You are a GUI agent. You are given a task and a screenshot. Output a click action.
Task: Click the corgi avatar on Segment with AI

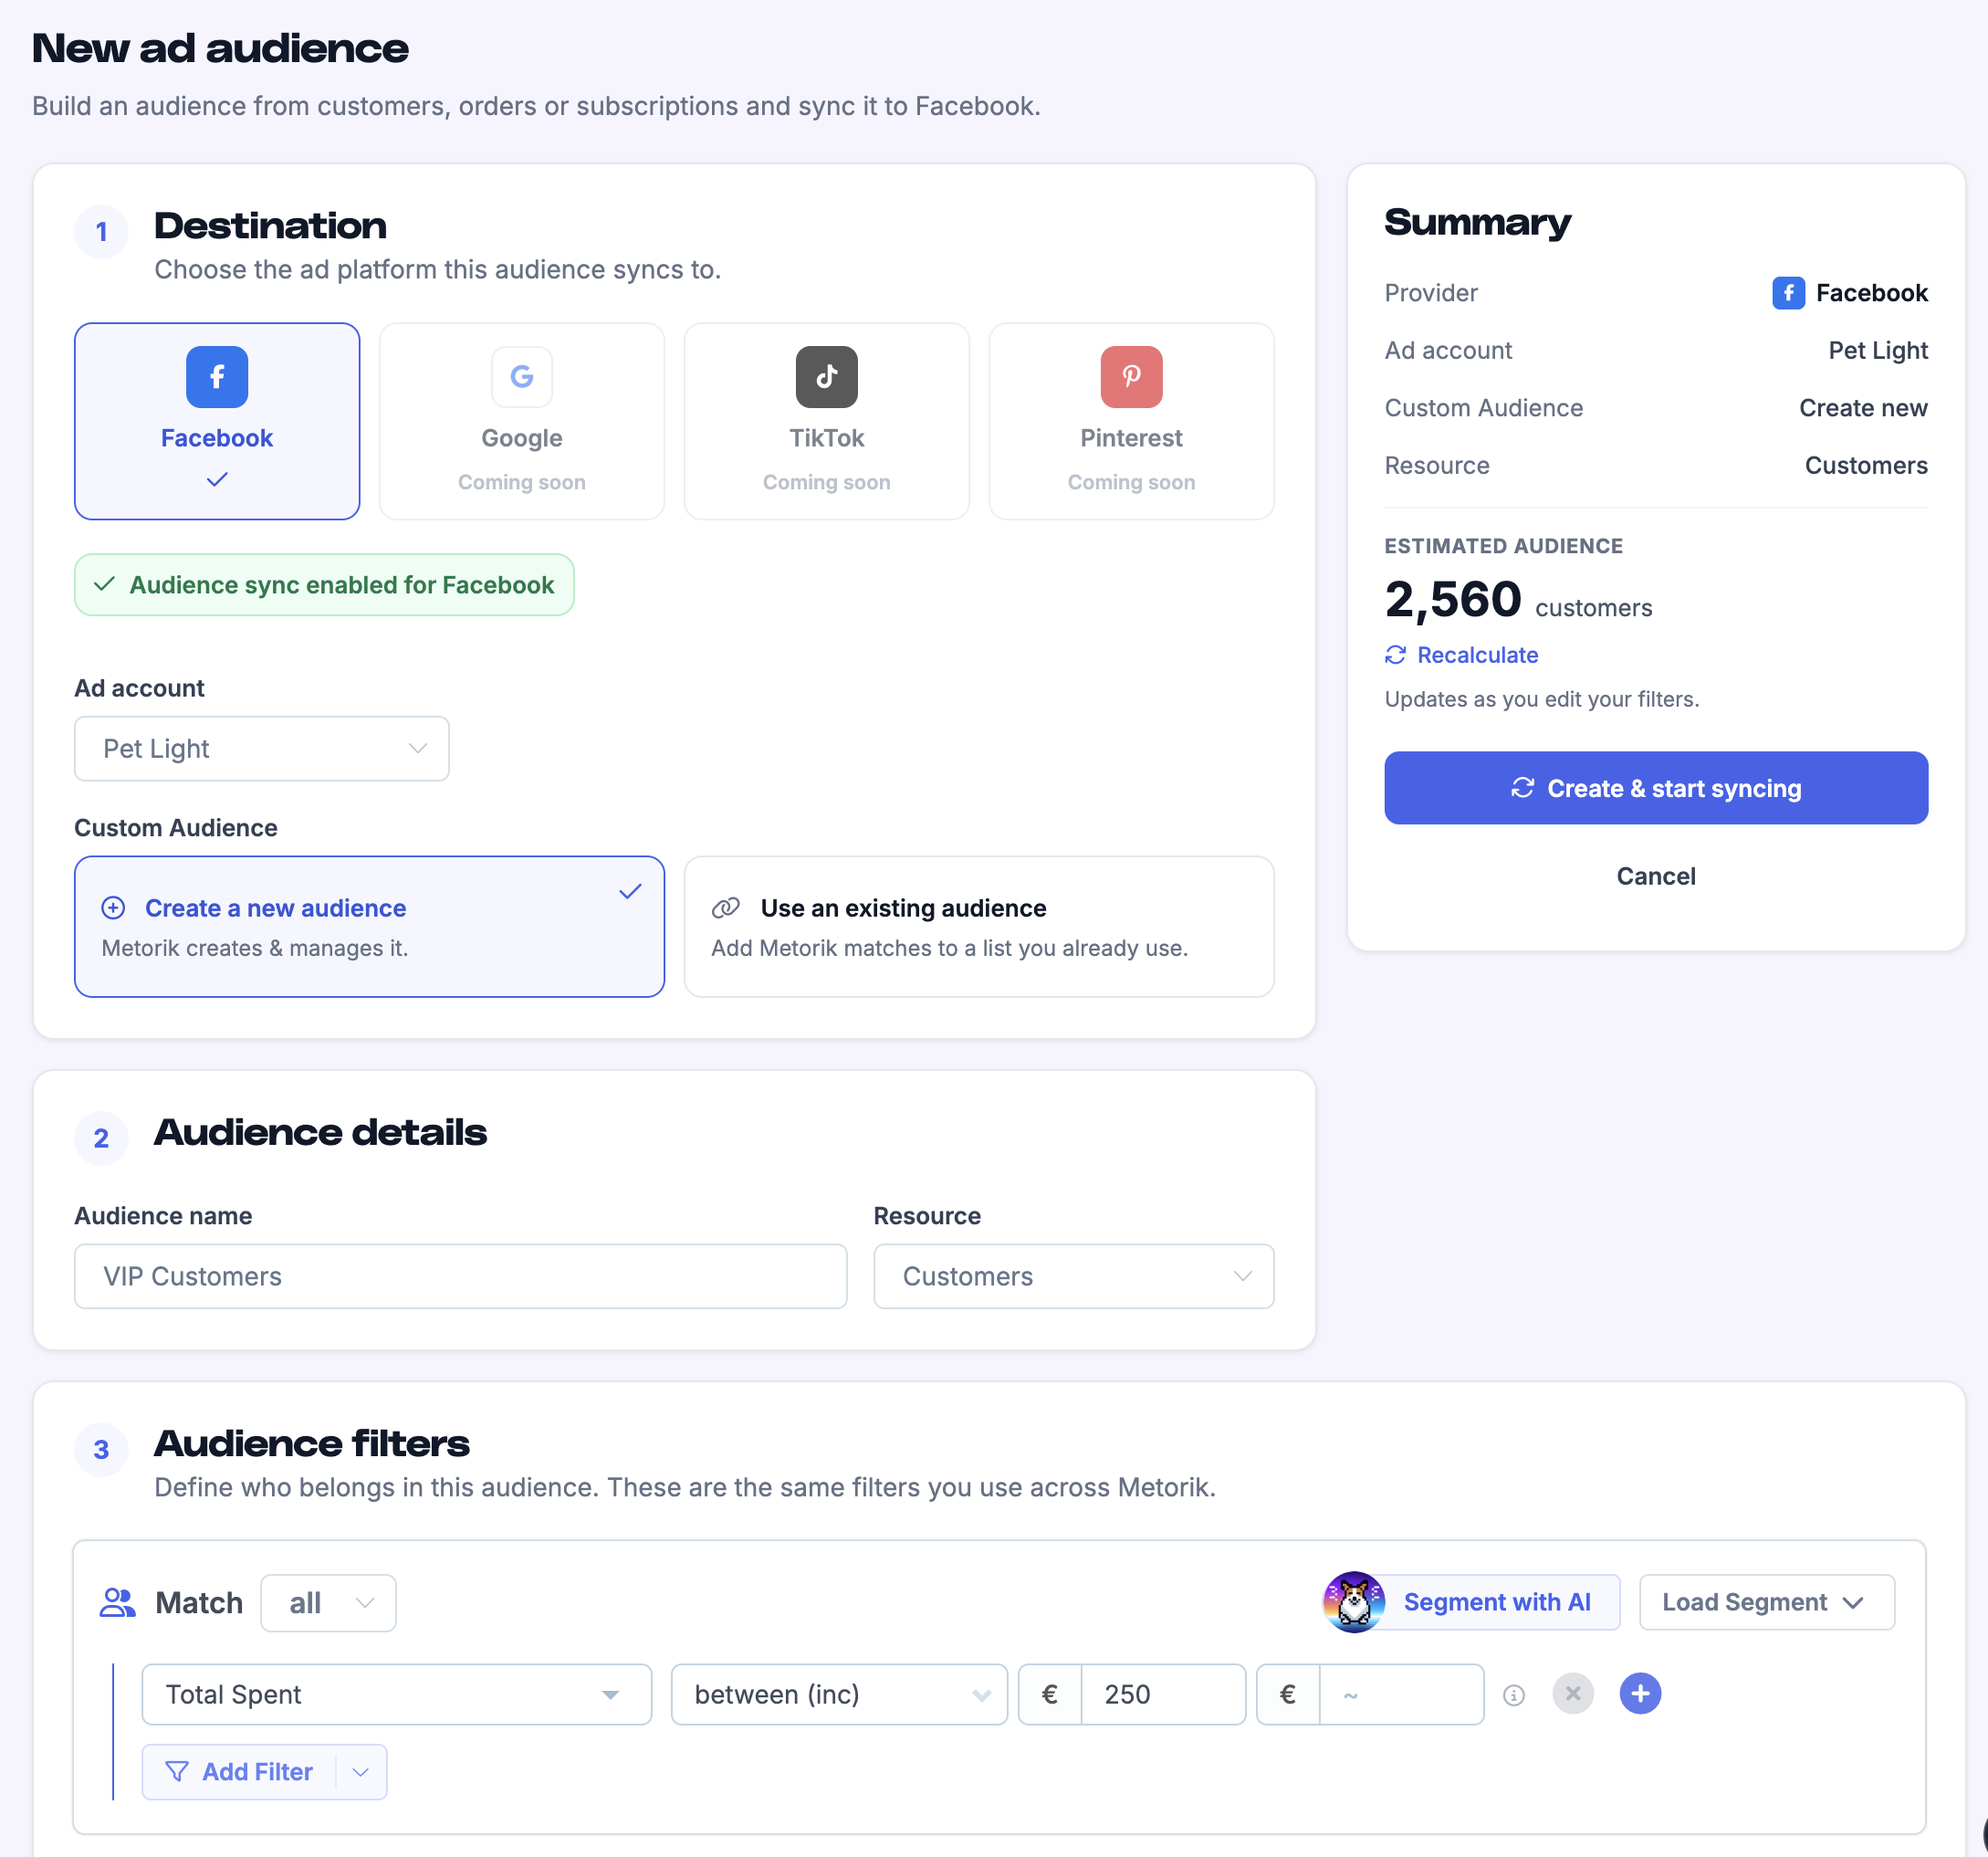coord(1355,1603)
